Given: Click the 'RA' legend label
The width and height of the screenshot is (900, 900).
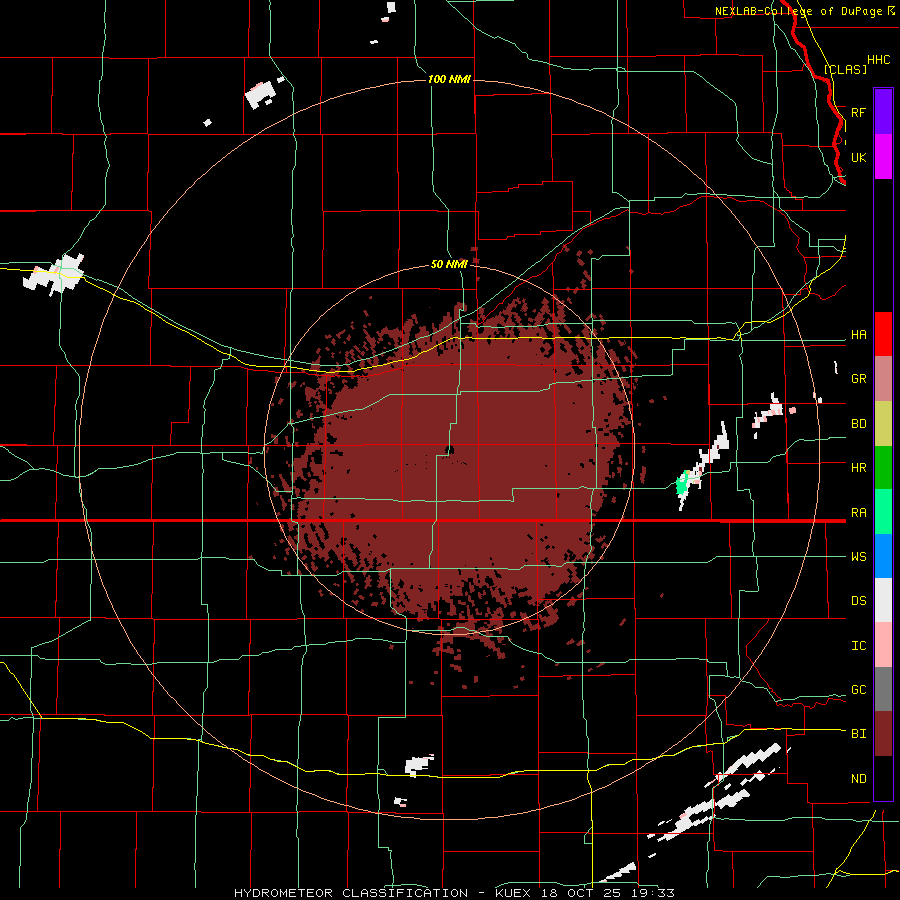Looking at the screenshot, I should [x=858, y=513].
